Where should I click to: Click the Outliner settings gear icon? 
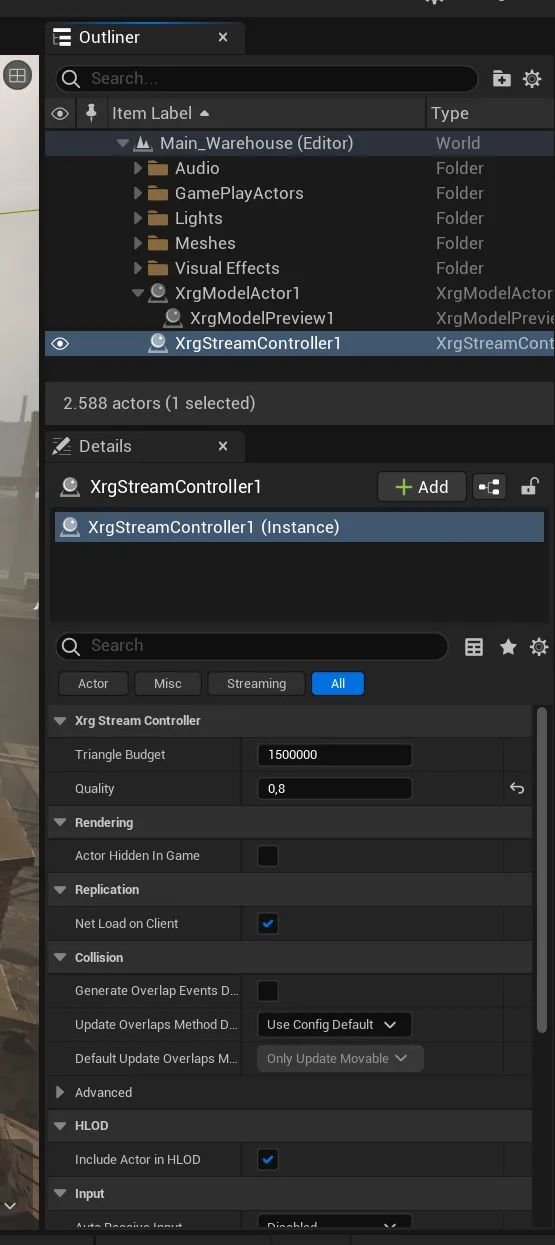[532, 79]
